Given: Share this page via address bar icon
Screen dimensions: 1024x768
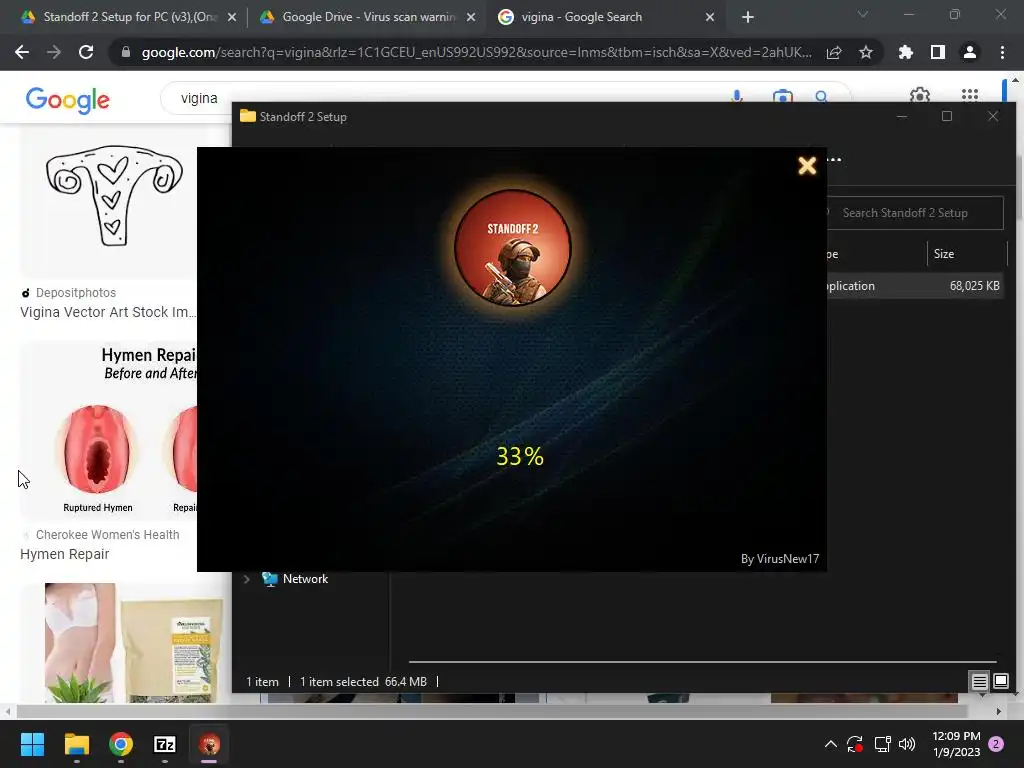Looking at the screenshot, I should (834, 52).
